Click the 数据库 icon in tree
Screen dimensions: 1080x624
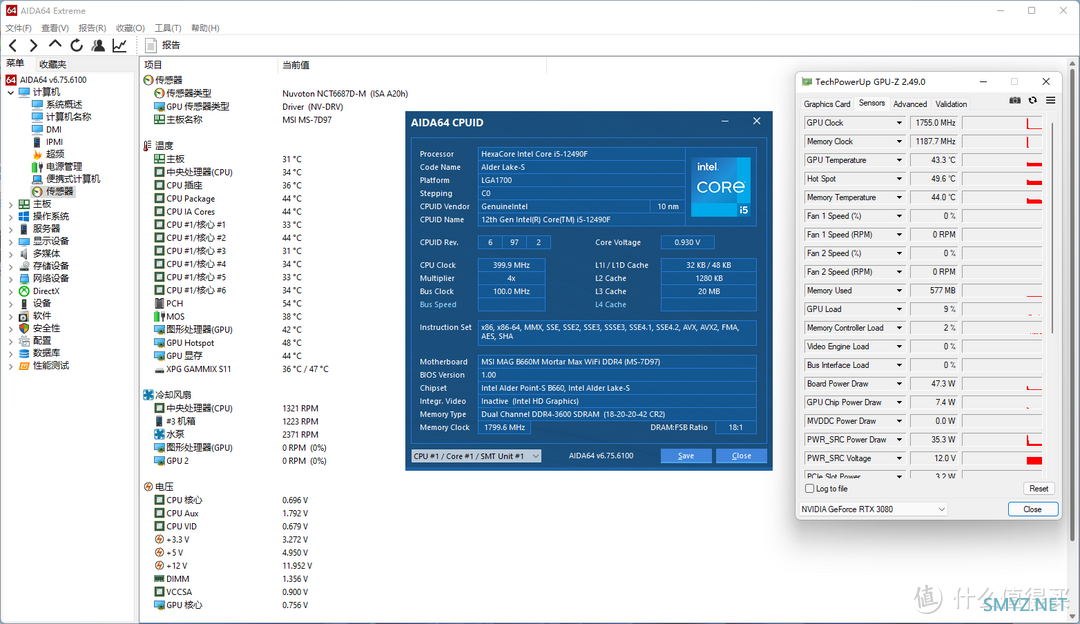[x=24, y=353]
